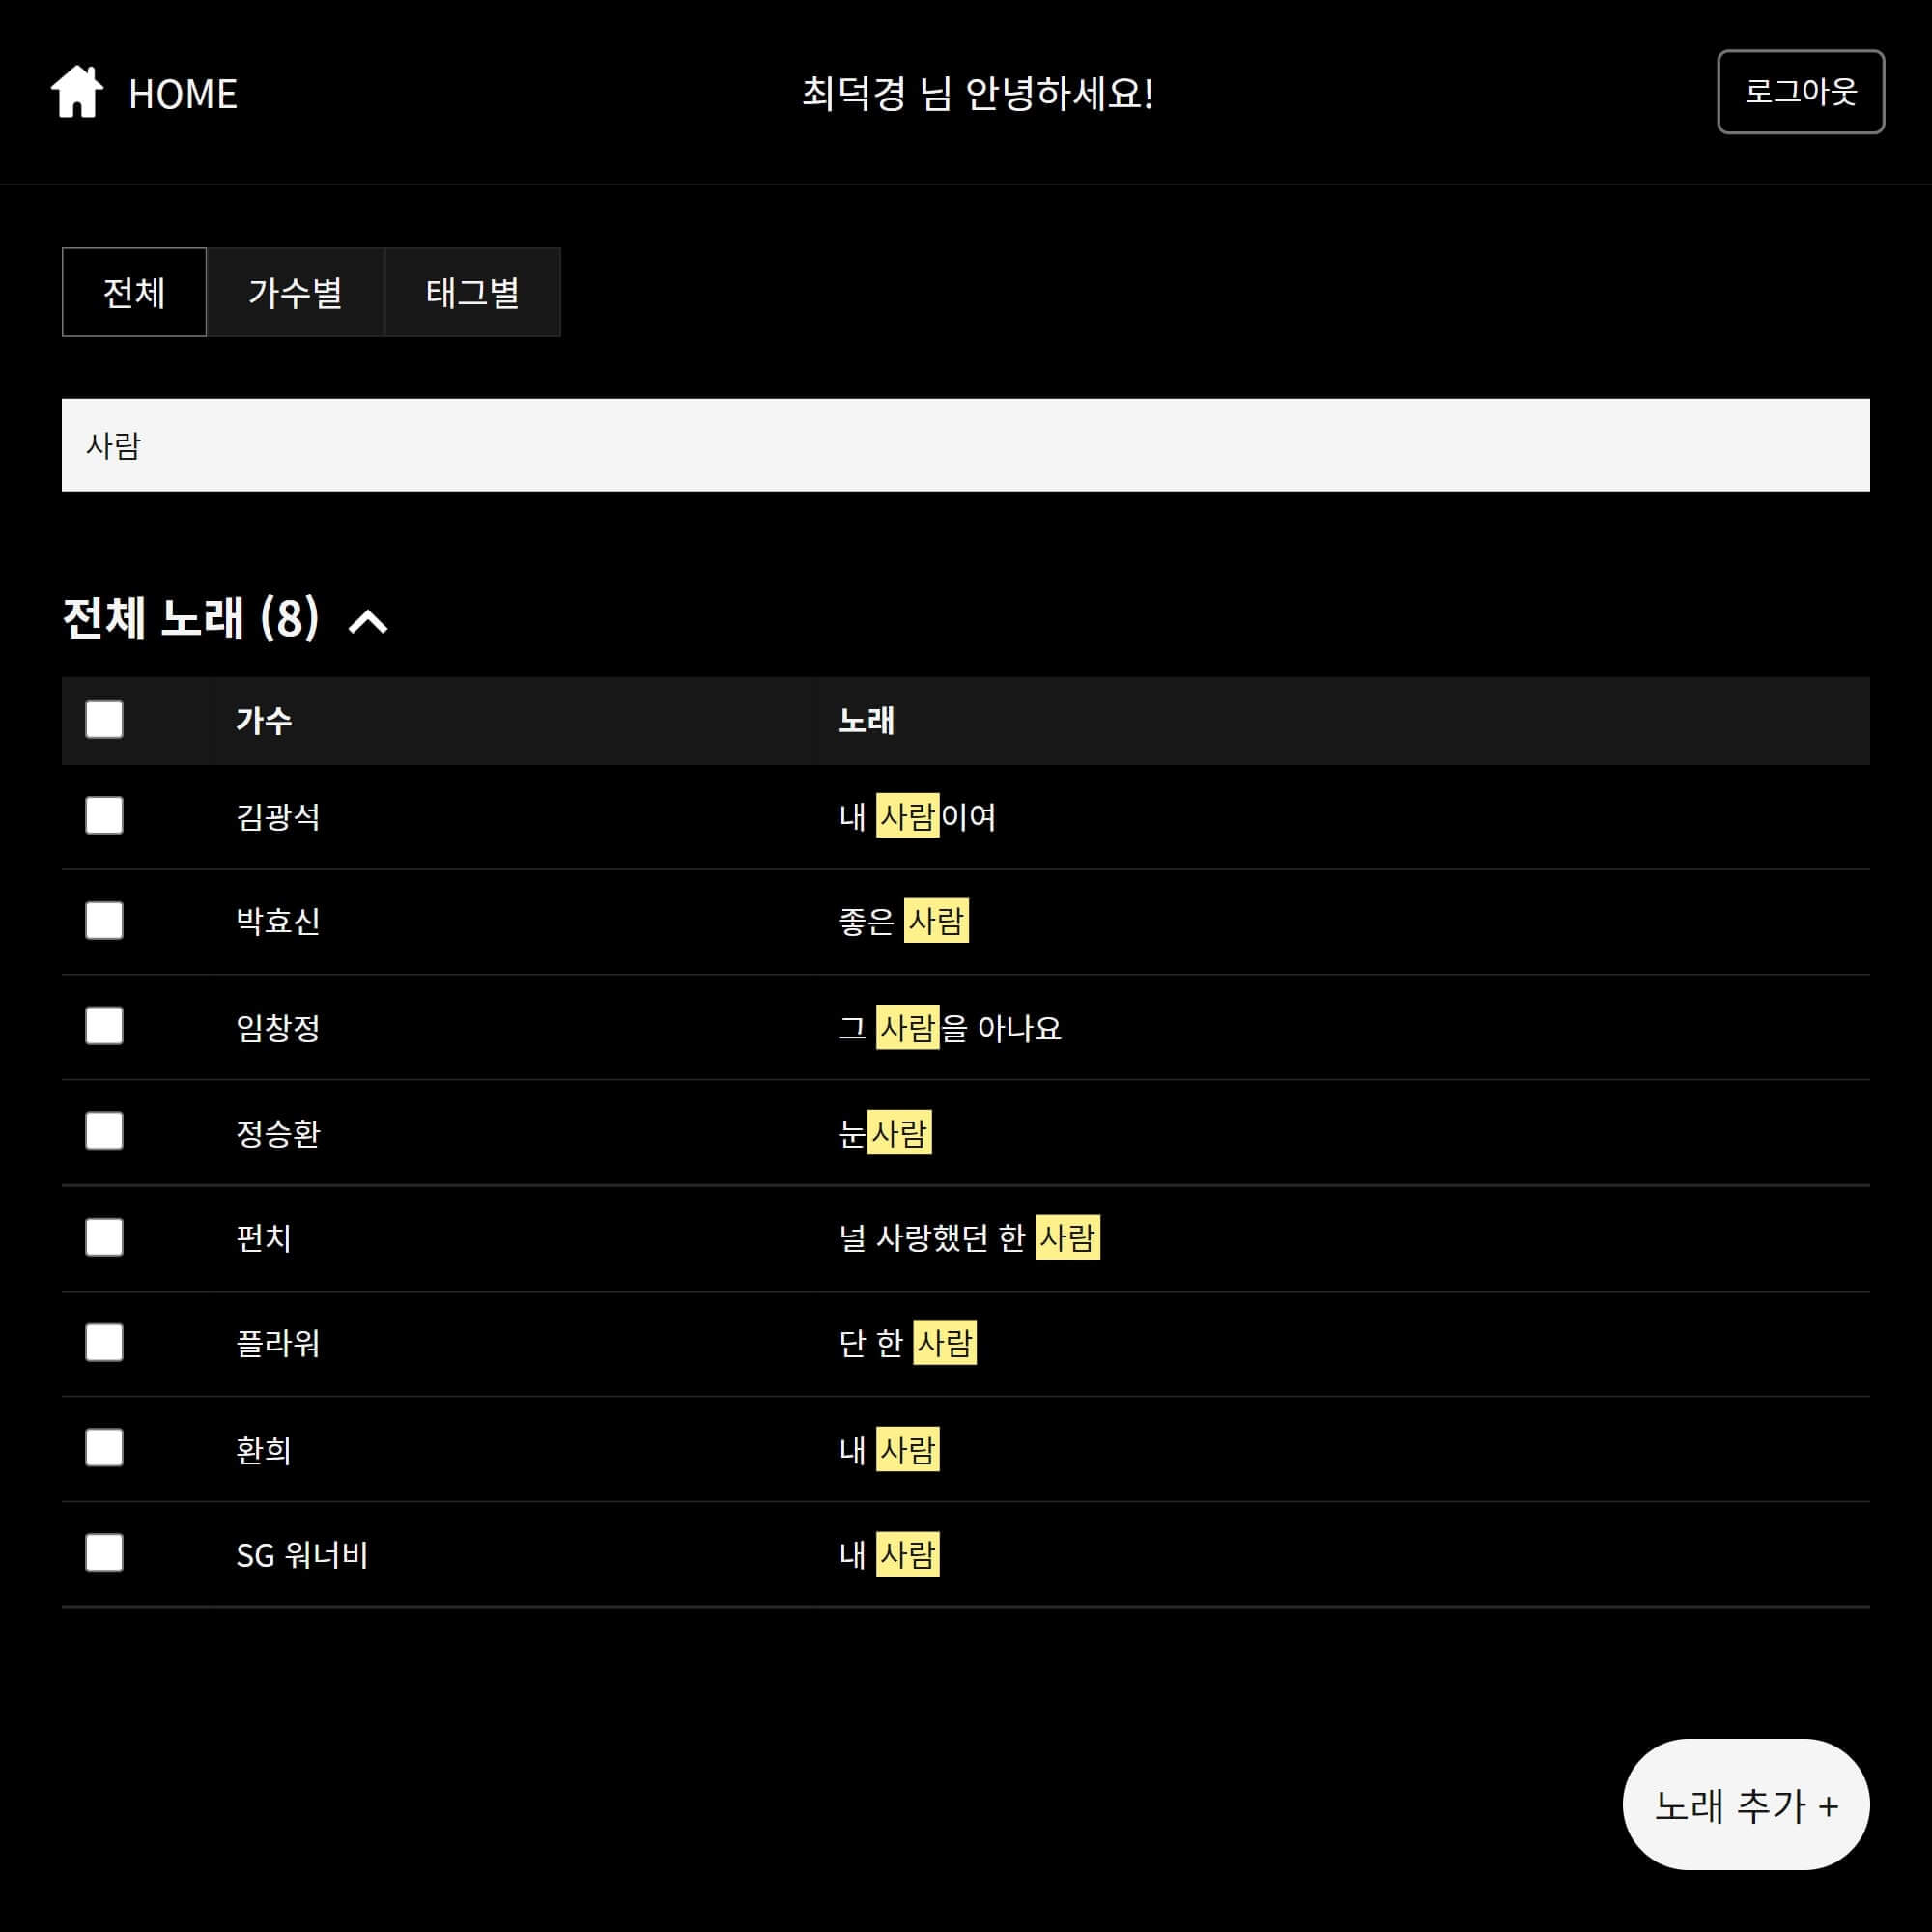Image resolution: width=1932 pixels, height=1932 pixels.
Task: Click the HOME link text
Action: 183,94
